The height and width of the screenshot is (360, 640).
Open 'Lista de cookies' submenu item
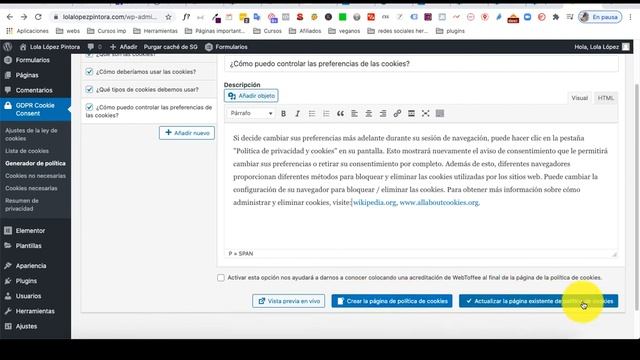(27, 151)
